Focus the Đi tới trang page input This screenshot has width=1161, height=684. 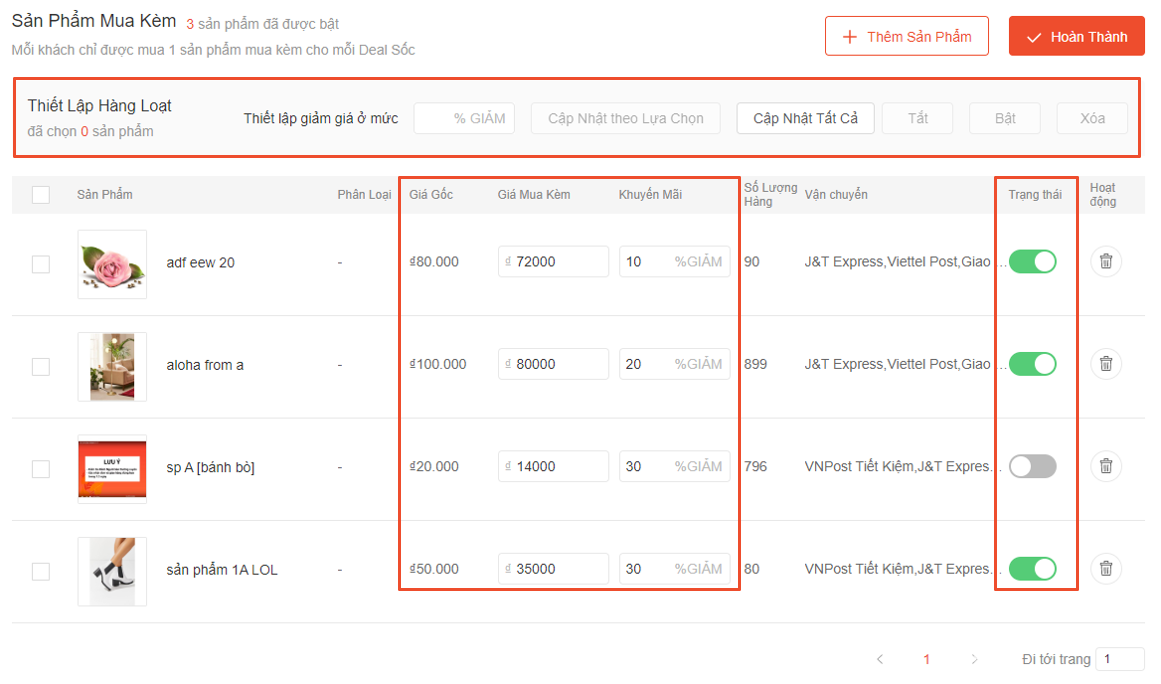[x=1119, y=659]
